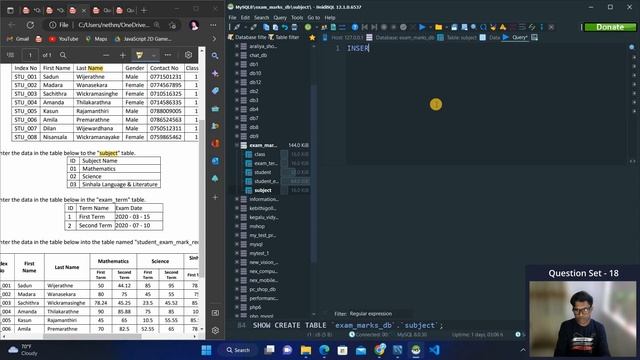Click the taskbar Search box
Image resolution: width=640 pixels, height=360 pixels.
(238, 350)
